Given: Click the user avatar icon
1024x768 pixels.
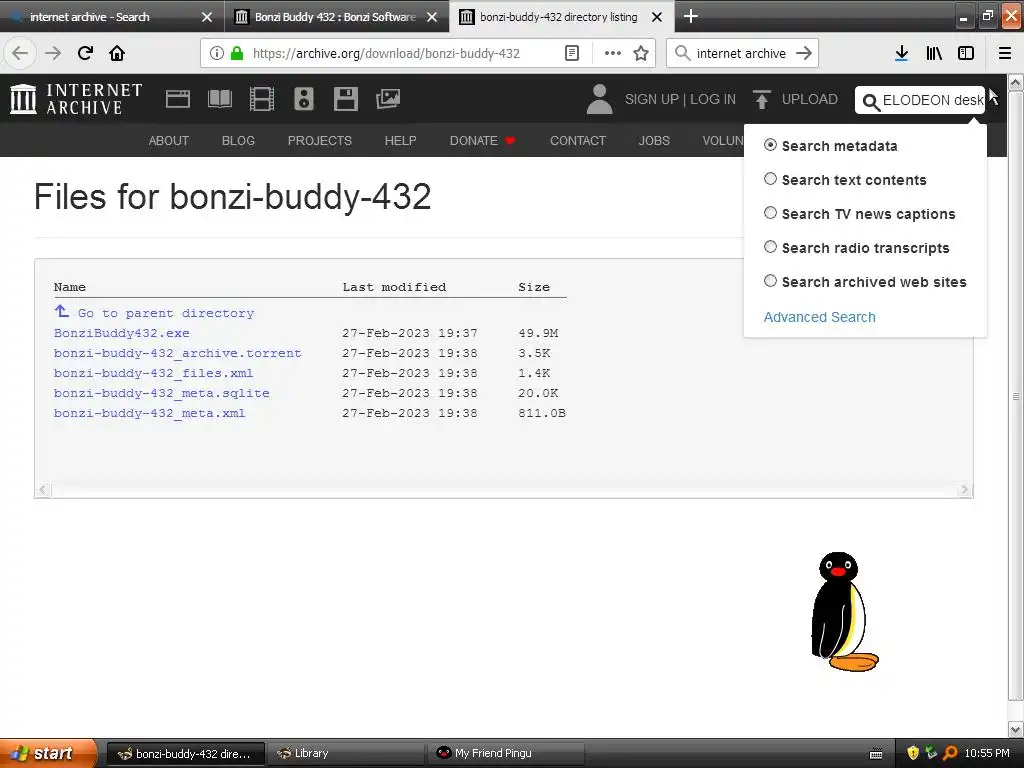Looking at the screenshot, I should (600, 99).
